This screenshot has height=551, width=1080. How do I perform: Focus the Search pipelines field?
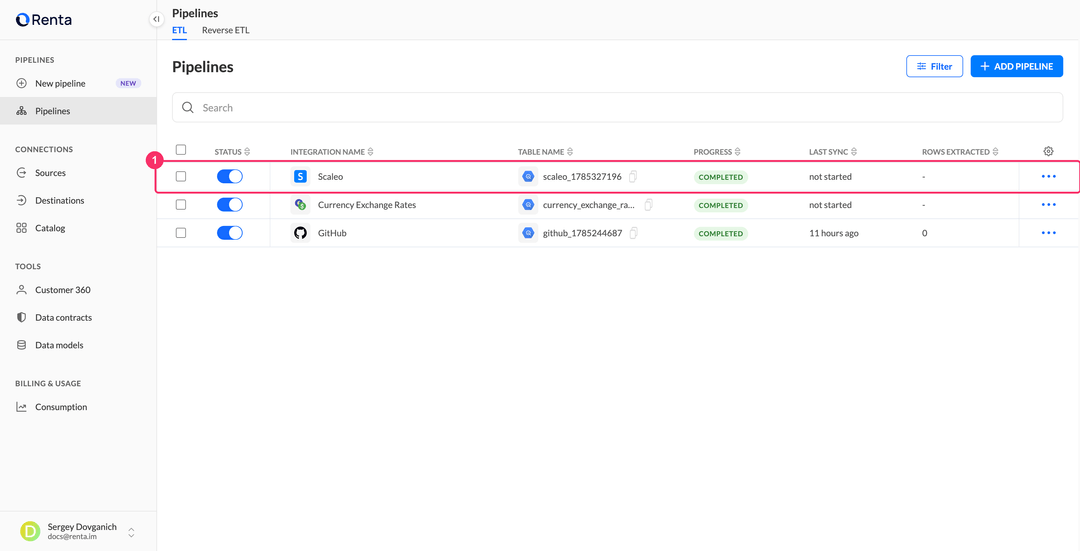click(617, 107)
